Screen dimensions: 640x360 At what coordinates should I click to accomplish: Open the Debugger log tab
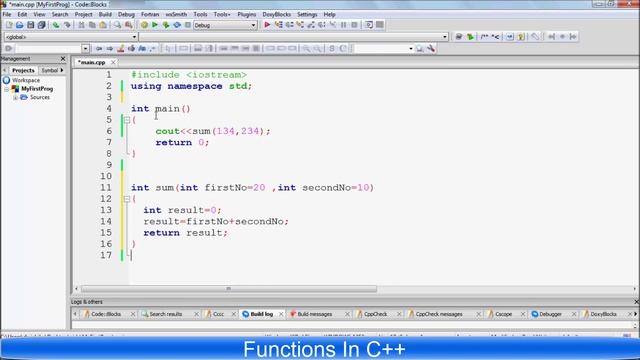click(x=550, y=314)
